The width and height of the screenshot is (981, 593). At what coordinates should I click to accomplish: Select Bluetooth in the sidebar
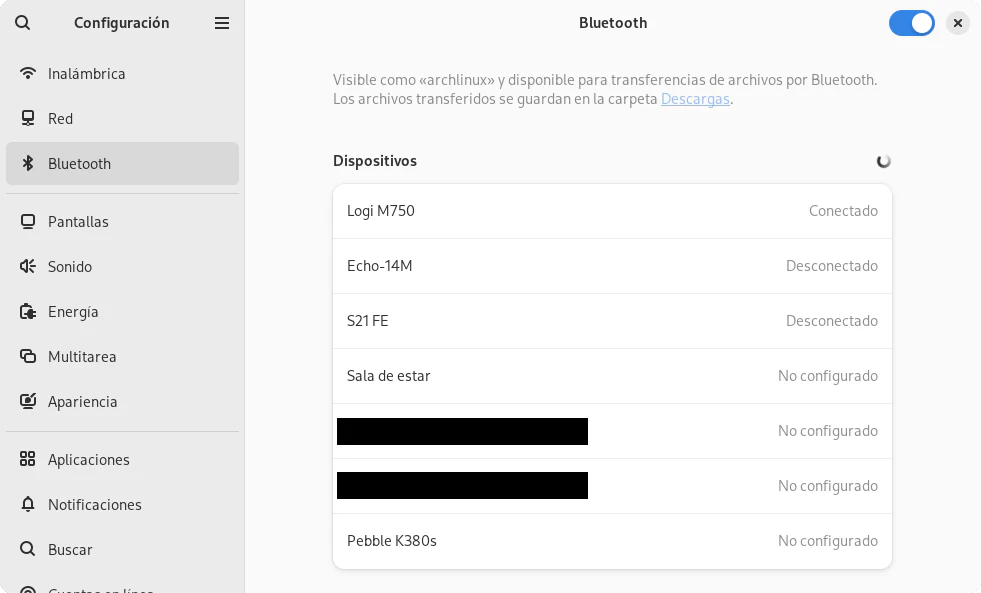coord(79,164)
